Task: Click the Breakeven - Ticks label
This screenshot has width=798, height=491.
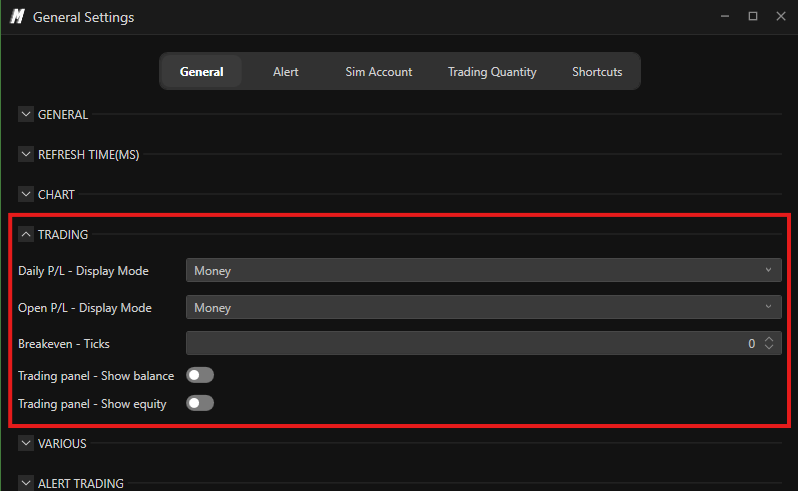Action: click(64, 344)
